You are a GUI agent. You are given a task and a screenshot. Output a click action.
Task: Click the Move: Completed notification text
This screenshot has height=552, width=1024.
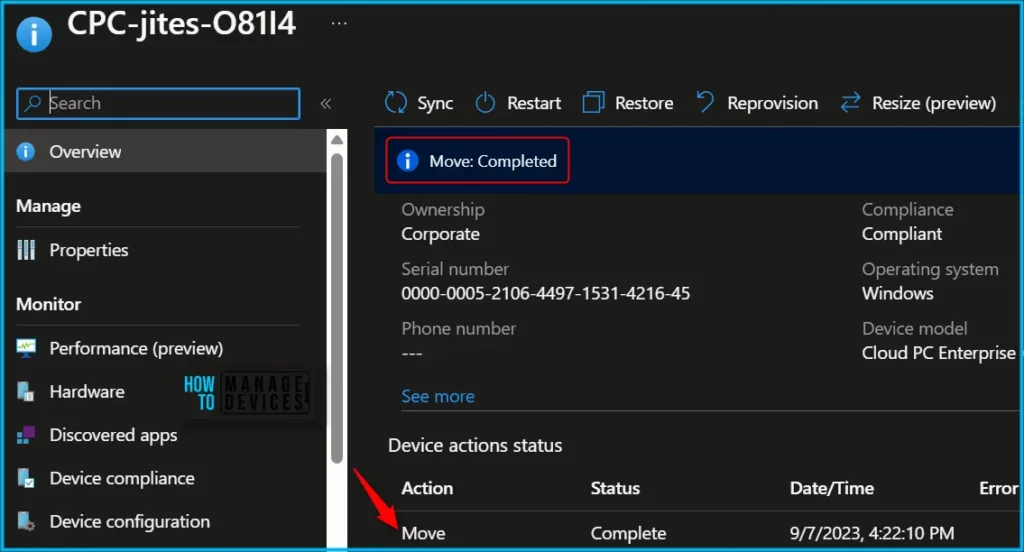point(493,161)
